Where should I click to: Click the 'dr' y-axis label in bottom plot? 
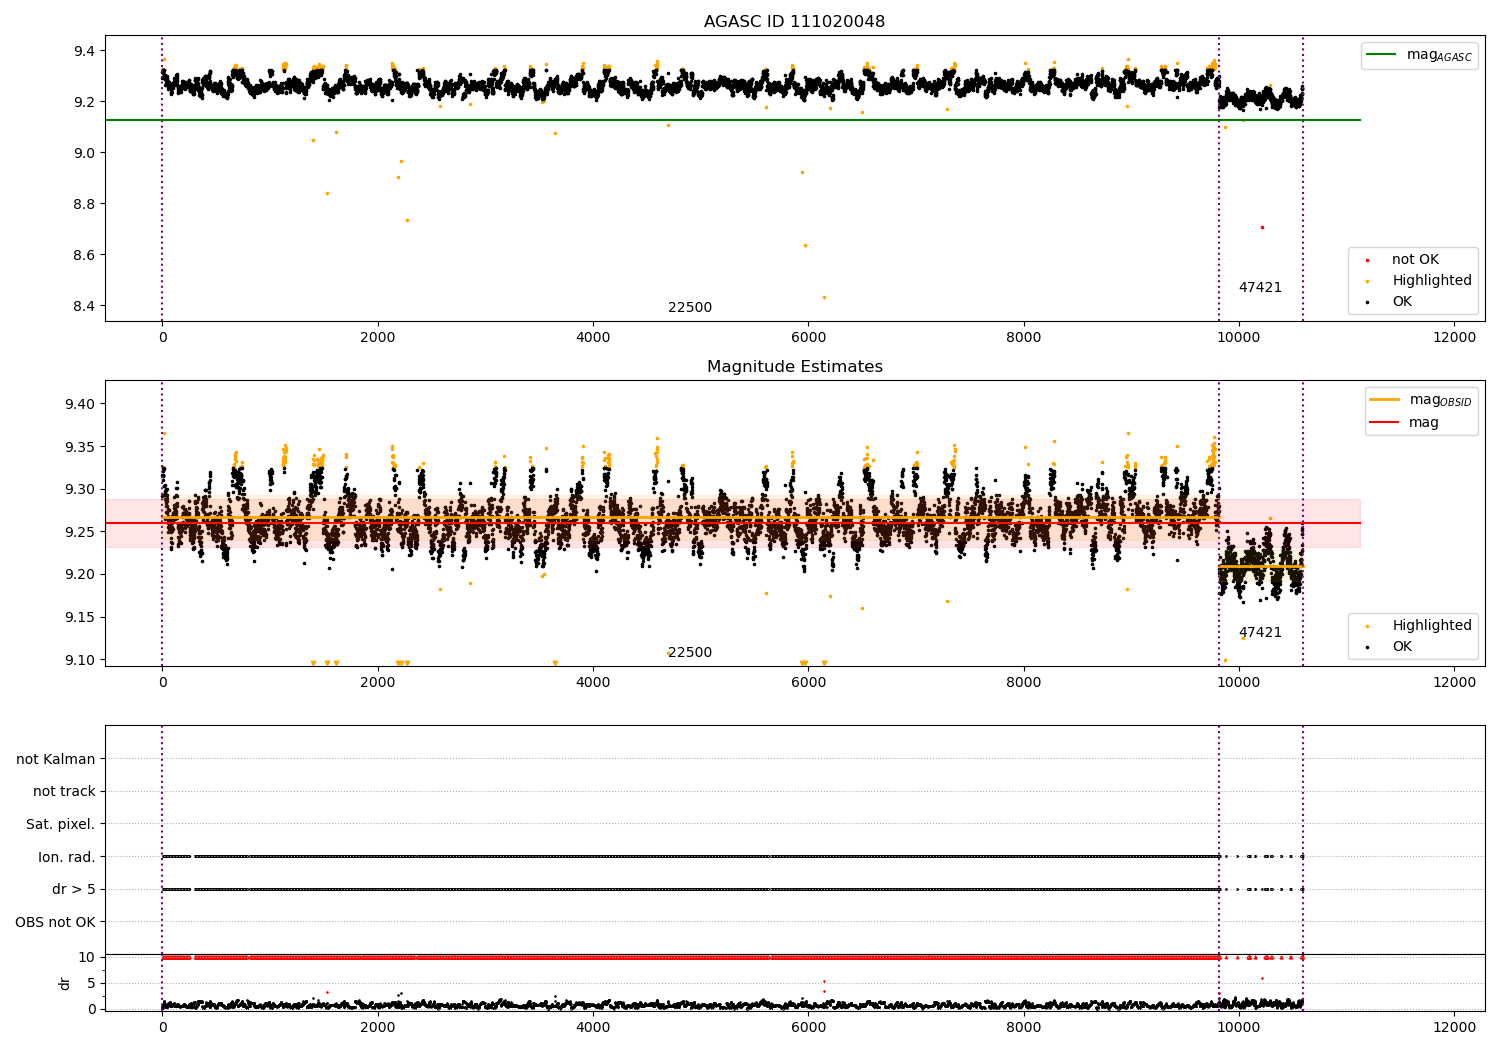65,983
